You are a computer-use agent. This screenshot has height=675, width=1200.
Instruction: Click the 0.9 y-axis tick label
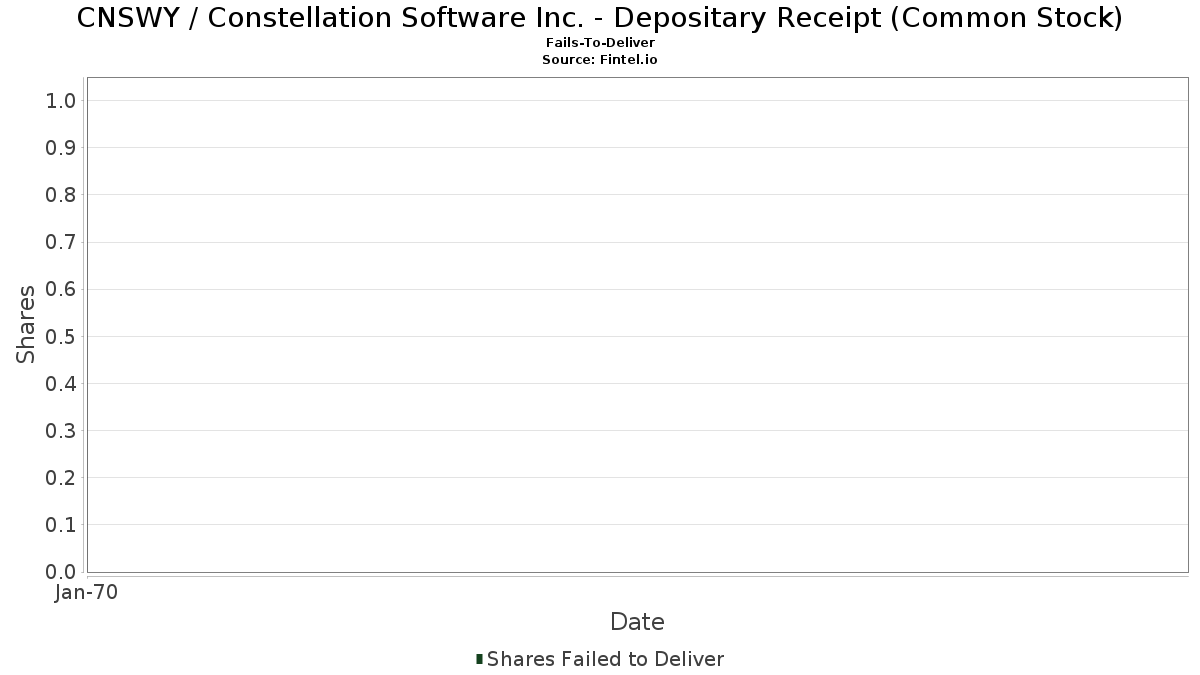(61, 148)
